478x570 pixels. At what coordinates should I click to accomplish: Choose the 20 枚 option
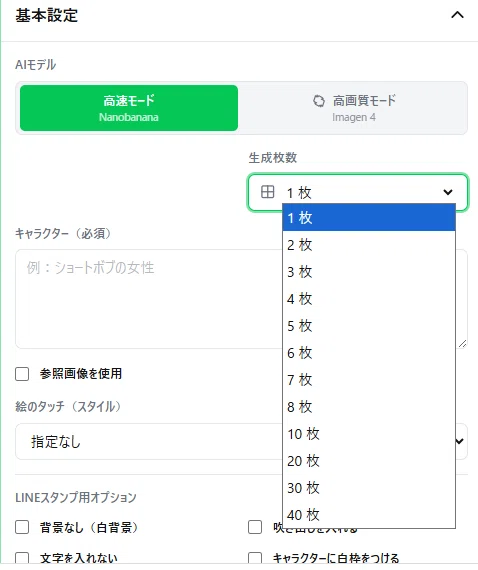pos(369,461)
